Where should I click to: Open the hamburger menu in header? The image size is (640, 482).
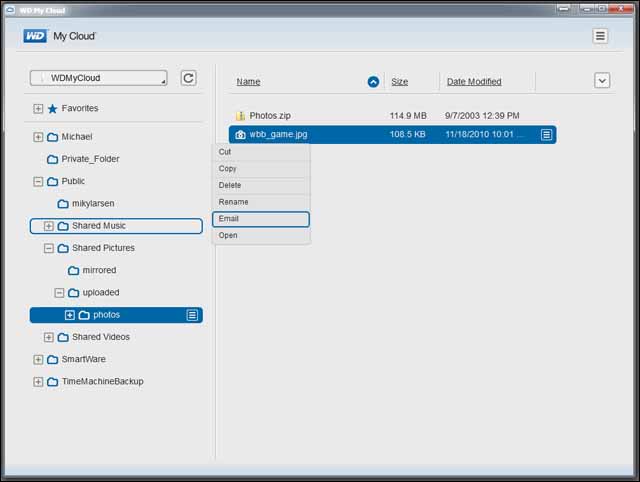(x=600, y=36)
